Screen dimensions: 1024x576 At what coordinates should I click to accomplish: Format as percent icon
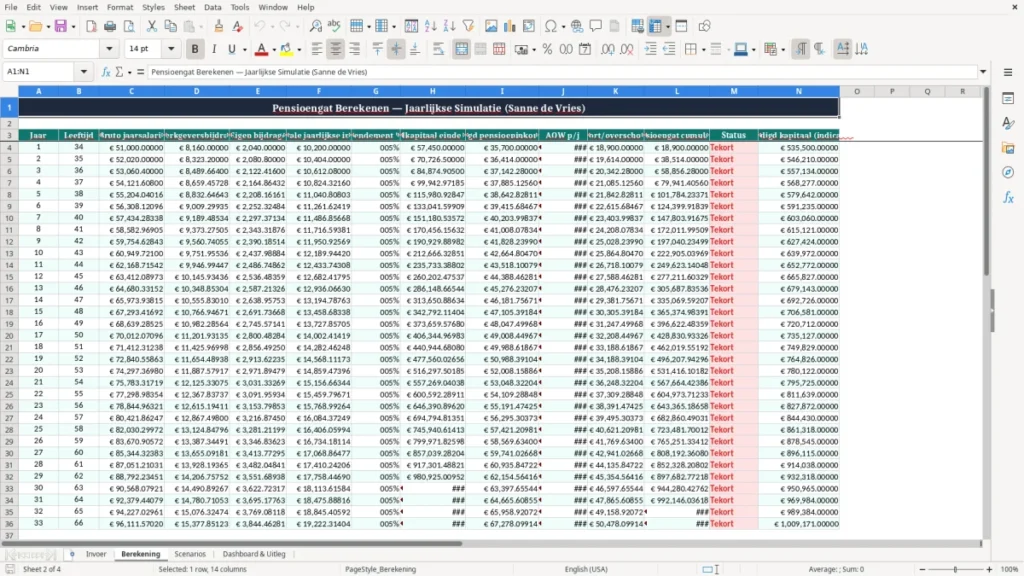pos(547,49)
